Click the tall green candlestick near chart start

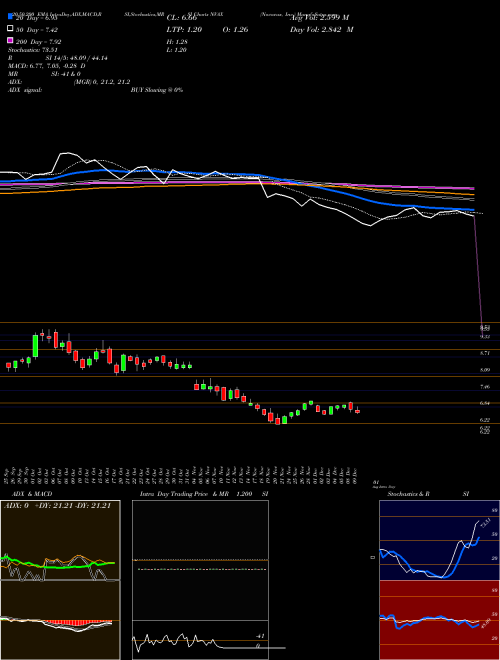tap(35, 346)
